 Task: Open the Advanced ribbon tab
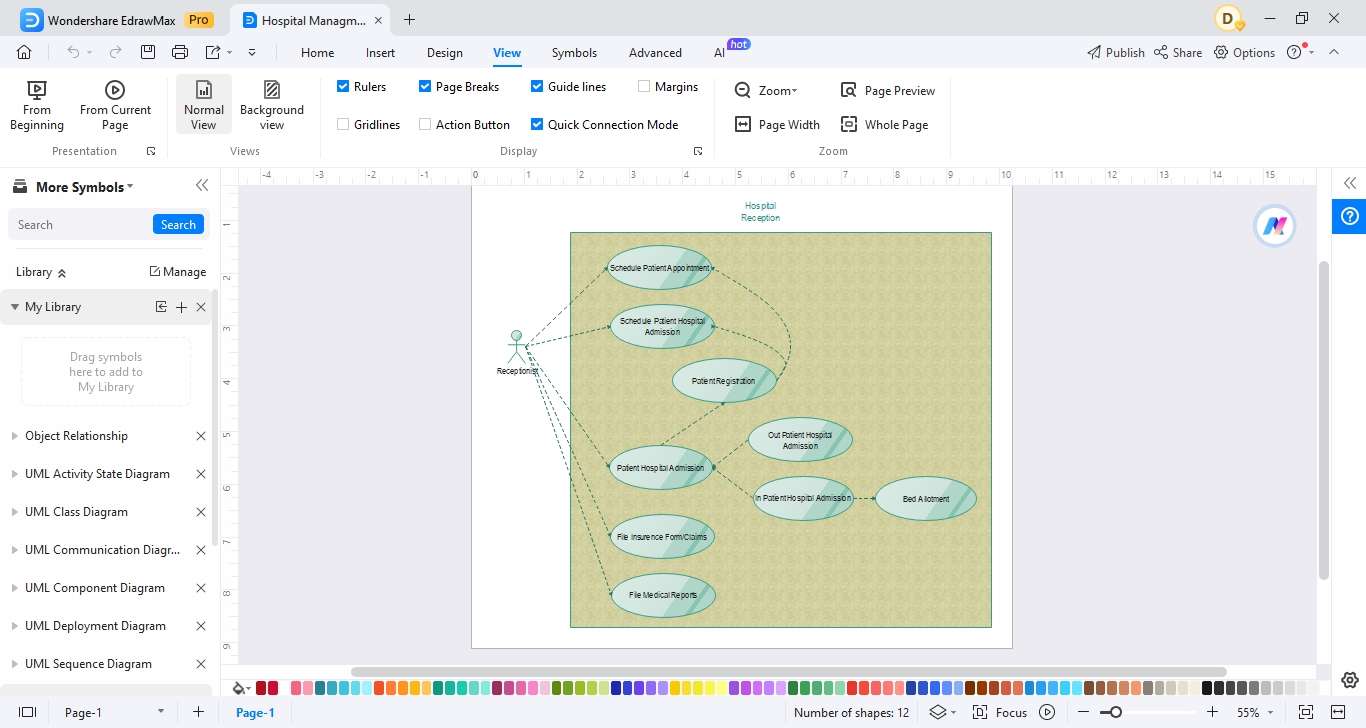655,53
